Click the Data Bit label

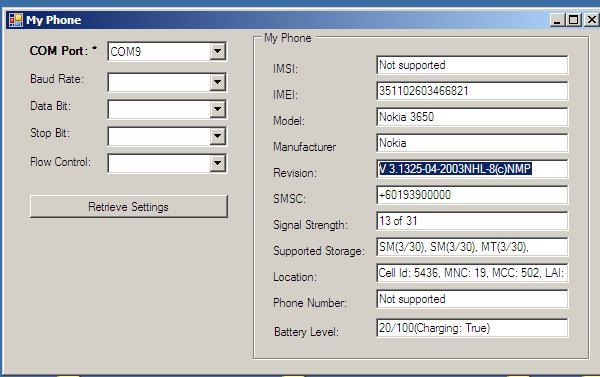[x=50, y=106]
